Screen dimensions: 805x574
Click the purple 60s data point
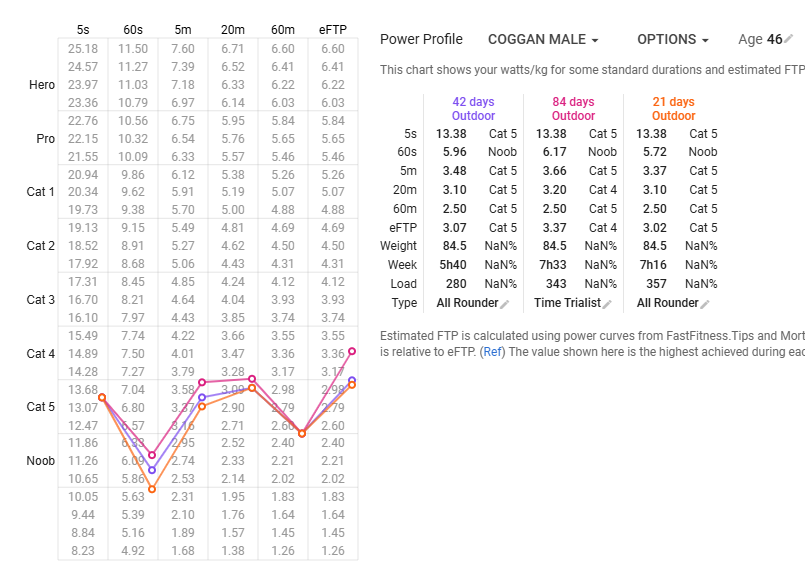pos(152,470)
